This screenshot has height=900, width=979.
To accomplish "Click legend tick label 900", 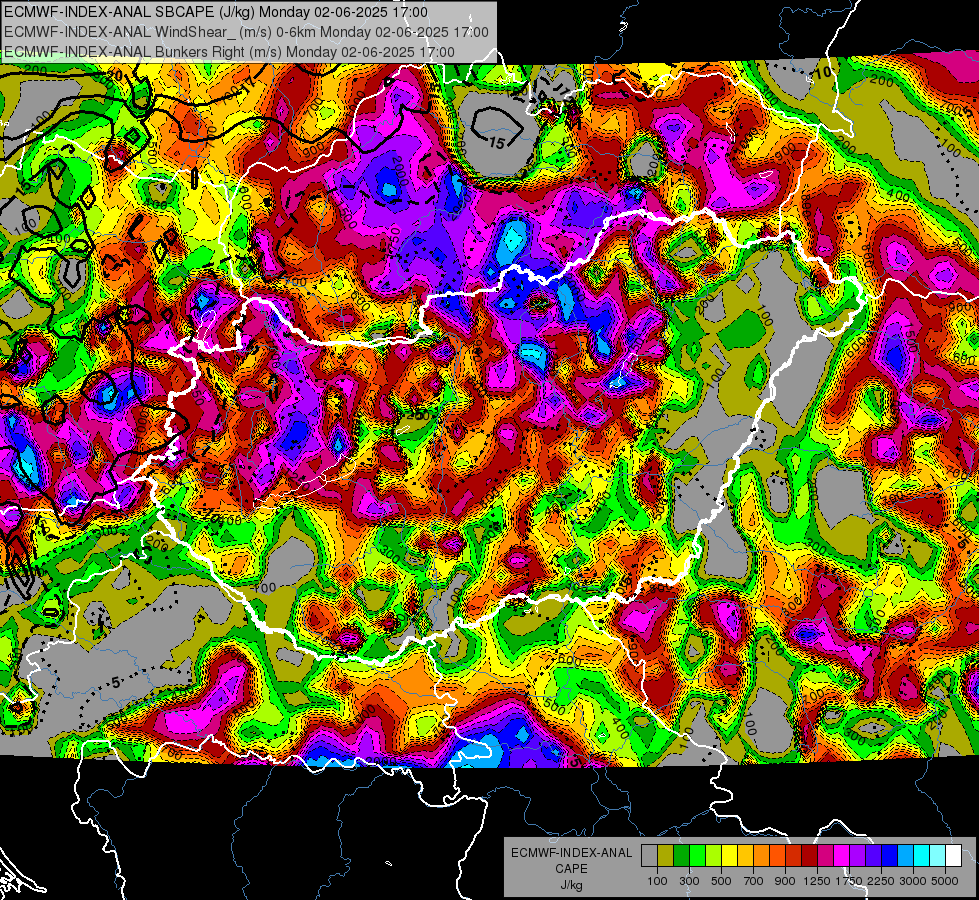I will [x=785, y=881].
